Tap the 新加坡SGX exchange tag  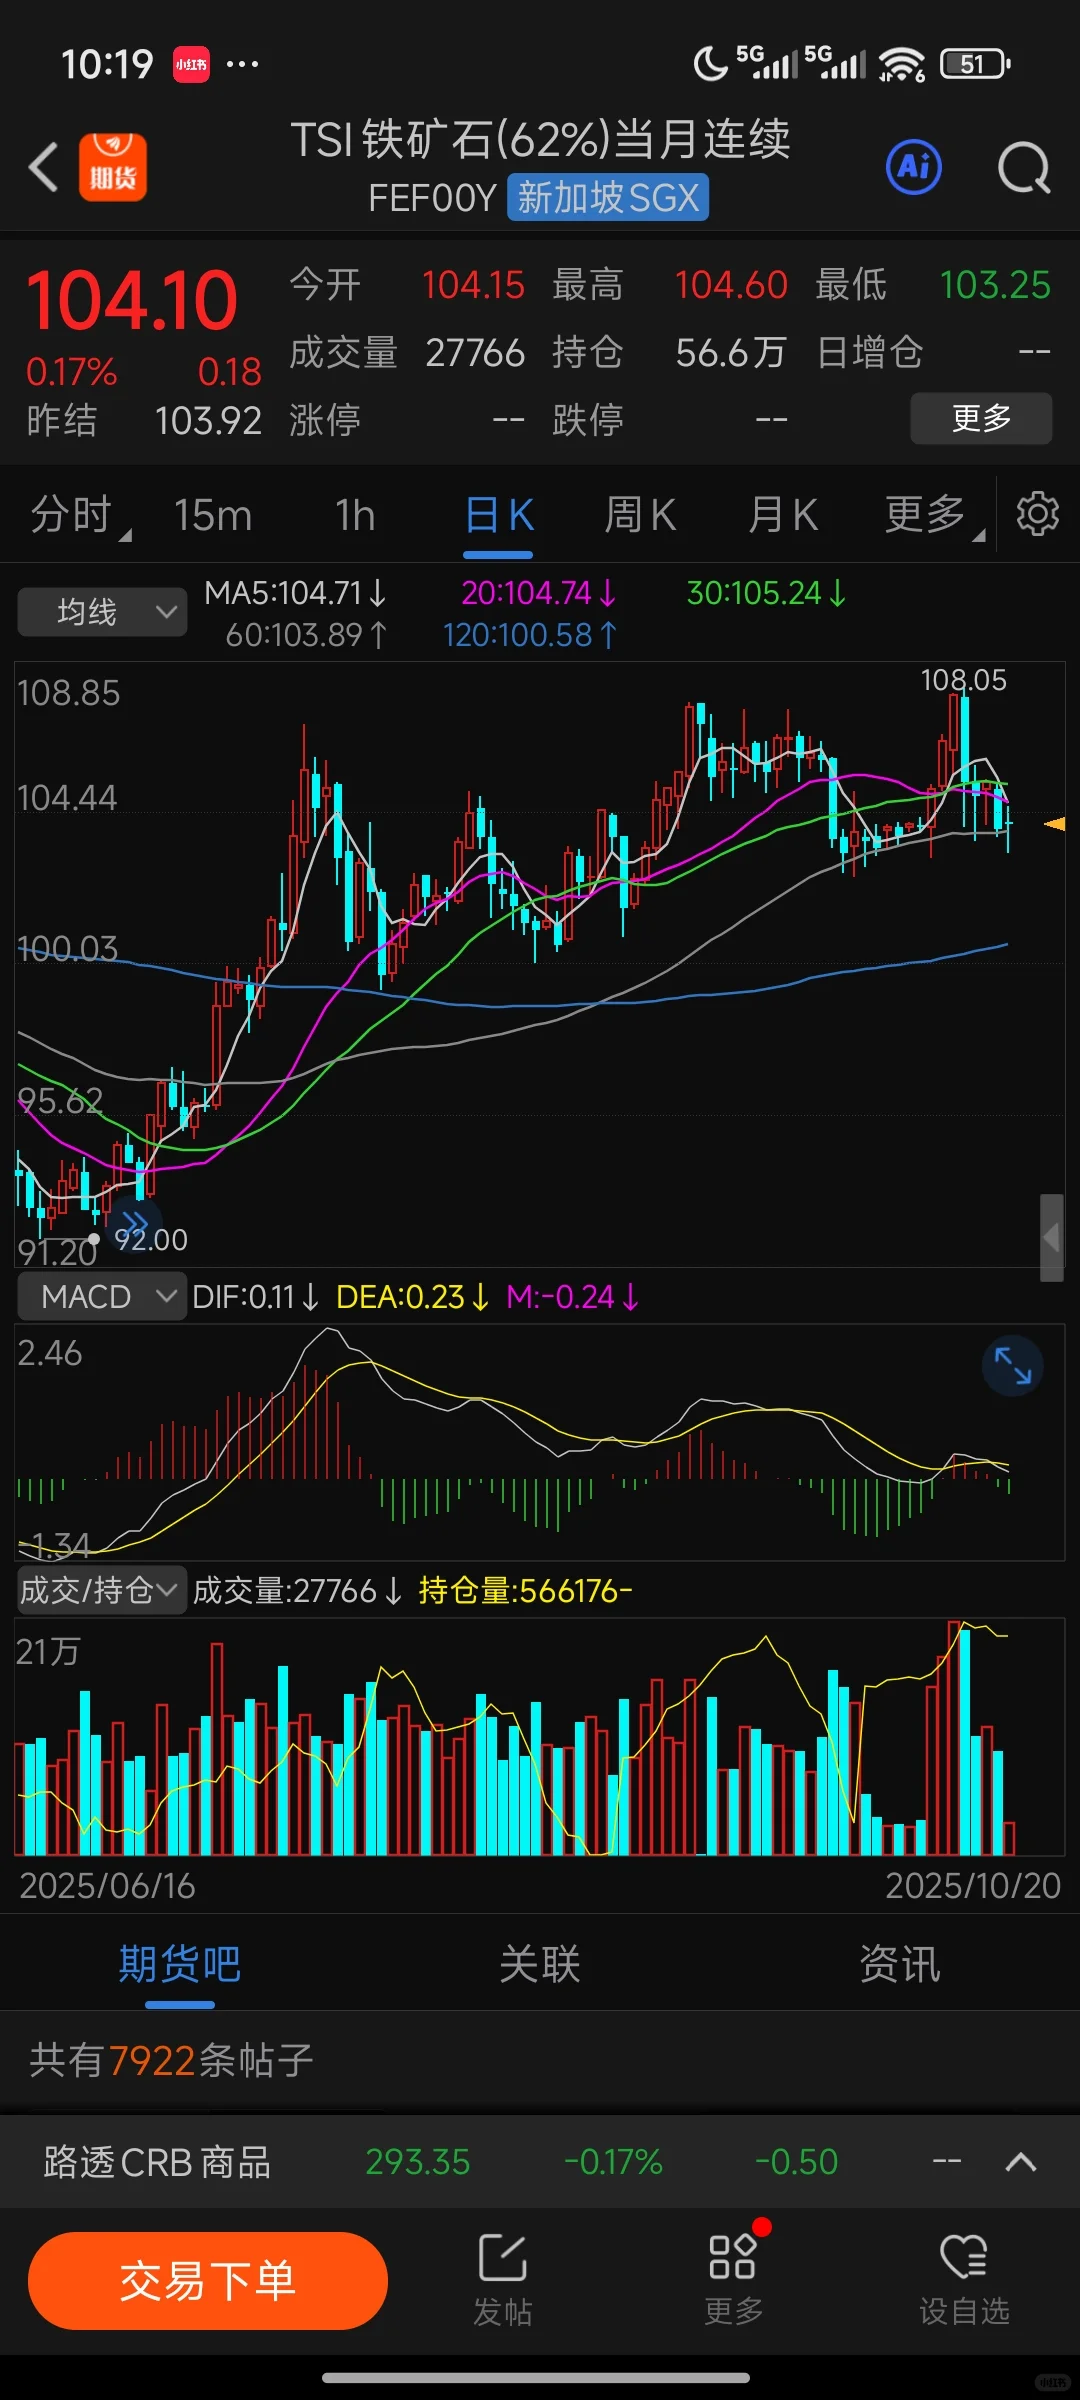(x=608, y=197)
